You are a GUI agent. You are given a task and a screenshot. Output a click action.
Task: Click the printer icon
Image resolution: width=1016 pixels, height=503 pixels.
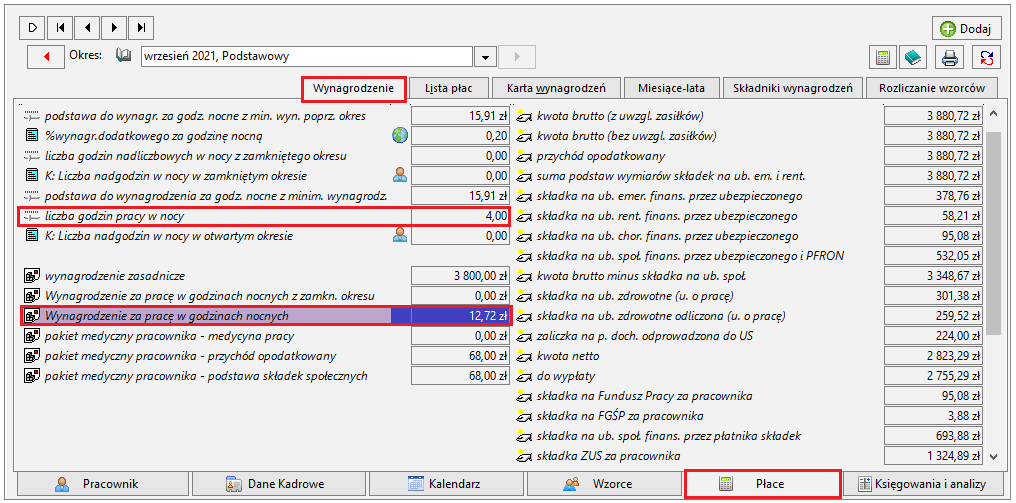click(949, 57)
